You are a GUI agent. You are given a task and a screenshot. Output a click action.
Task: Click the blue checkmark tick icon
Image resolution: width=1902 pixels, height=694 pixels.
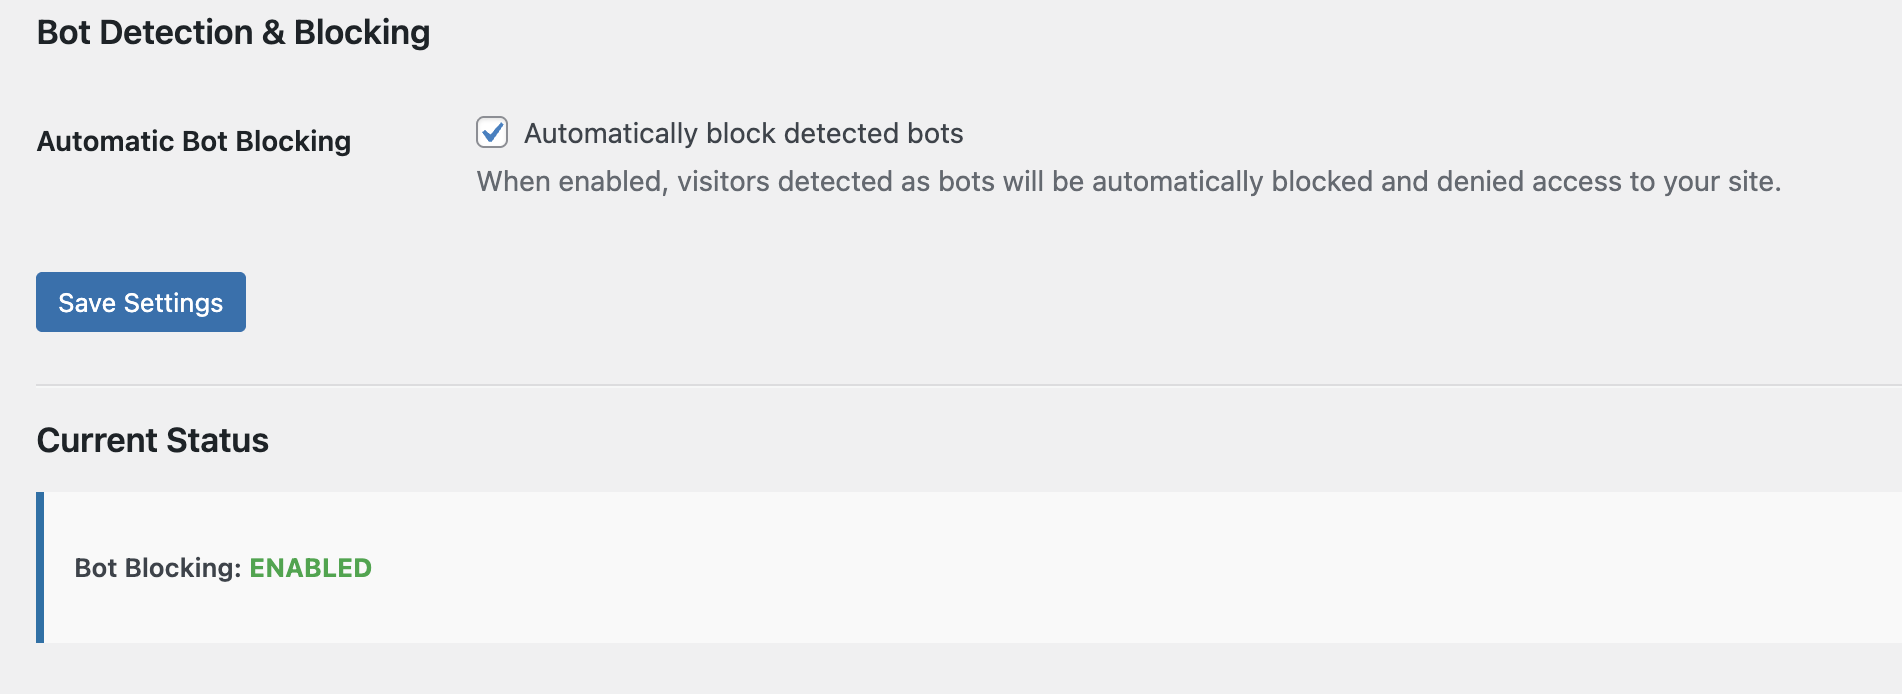492,131
